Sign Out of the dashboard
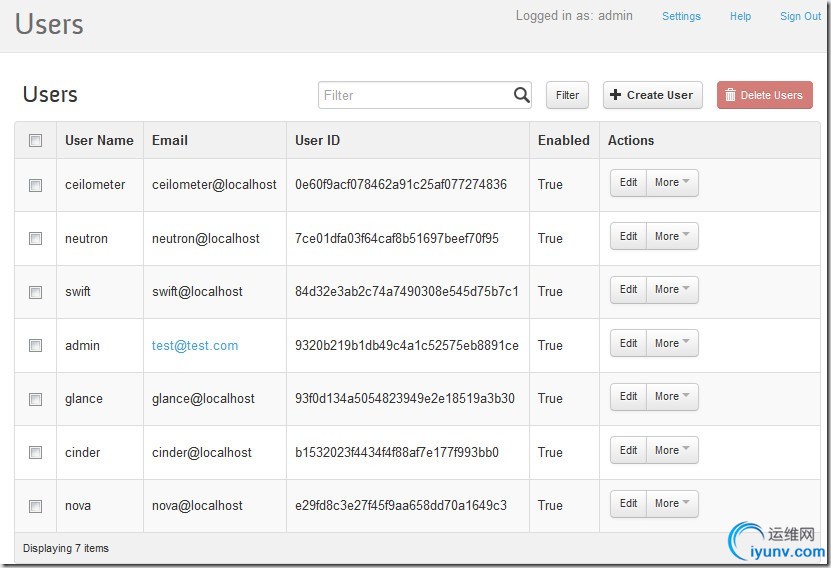 pos(800,16)
